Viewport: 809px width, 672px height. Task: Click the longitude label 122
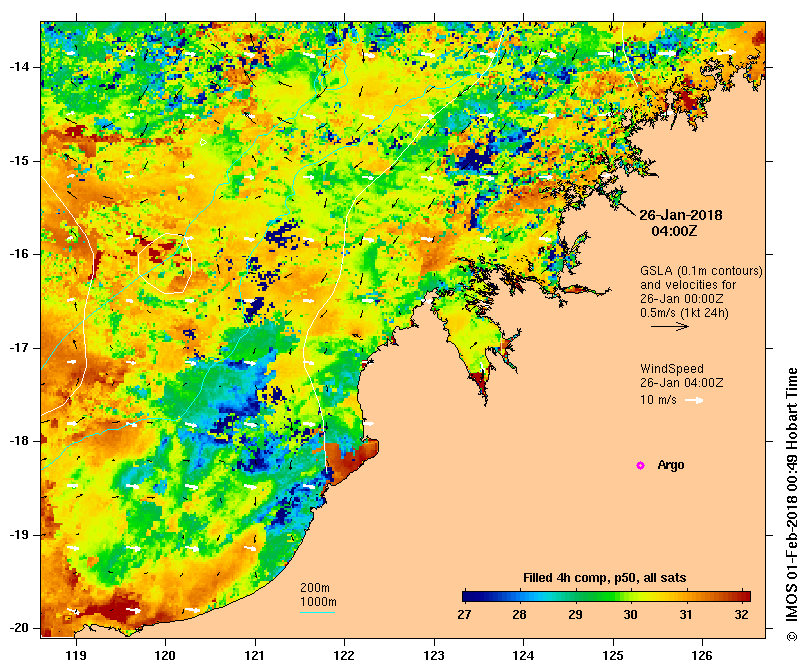click(344, 655)
